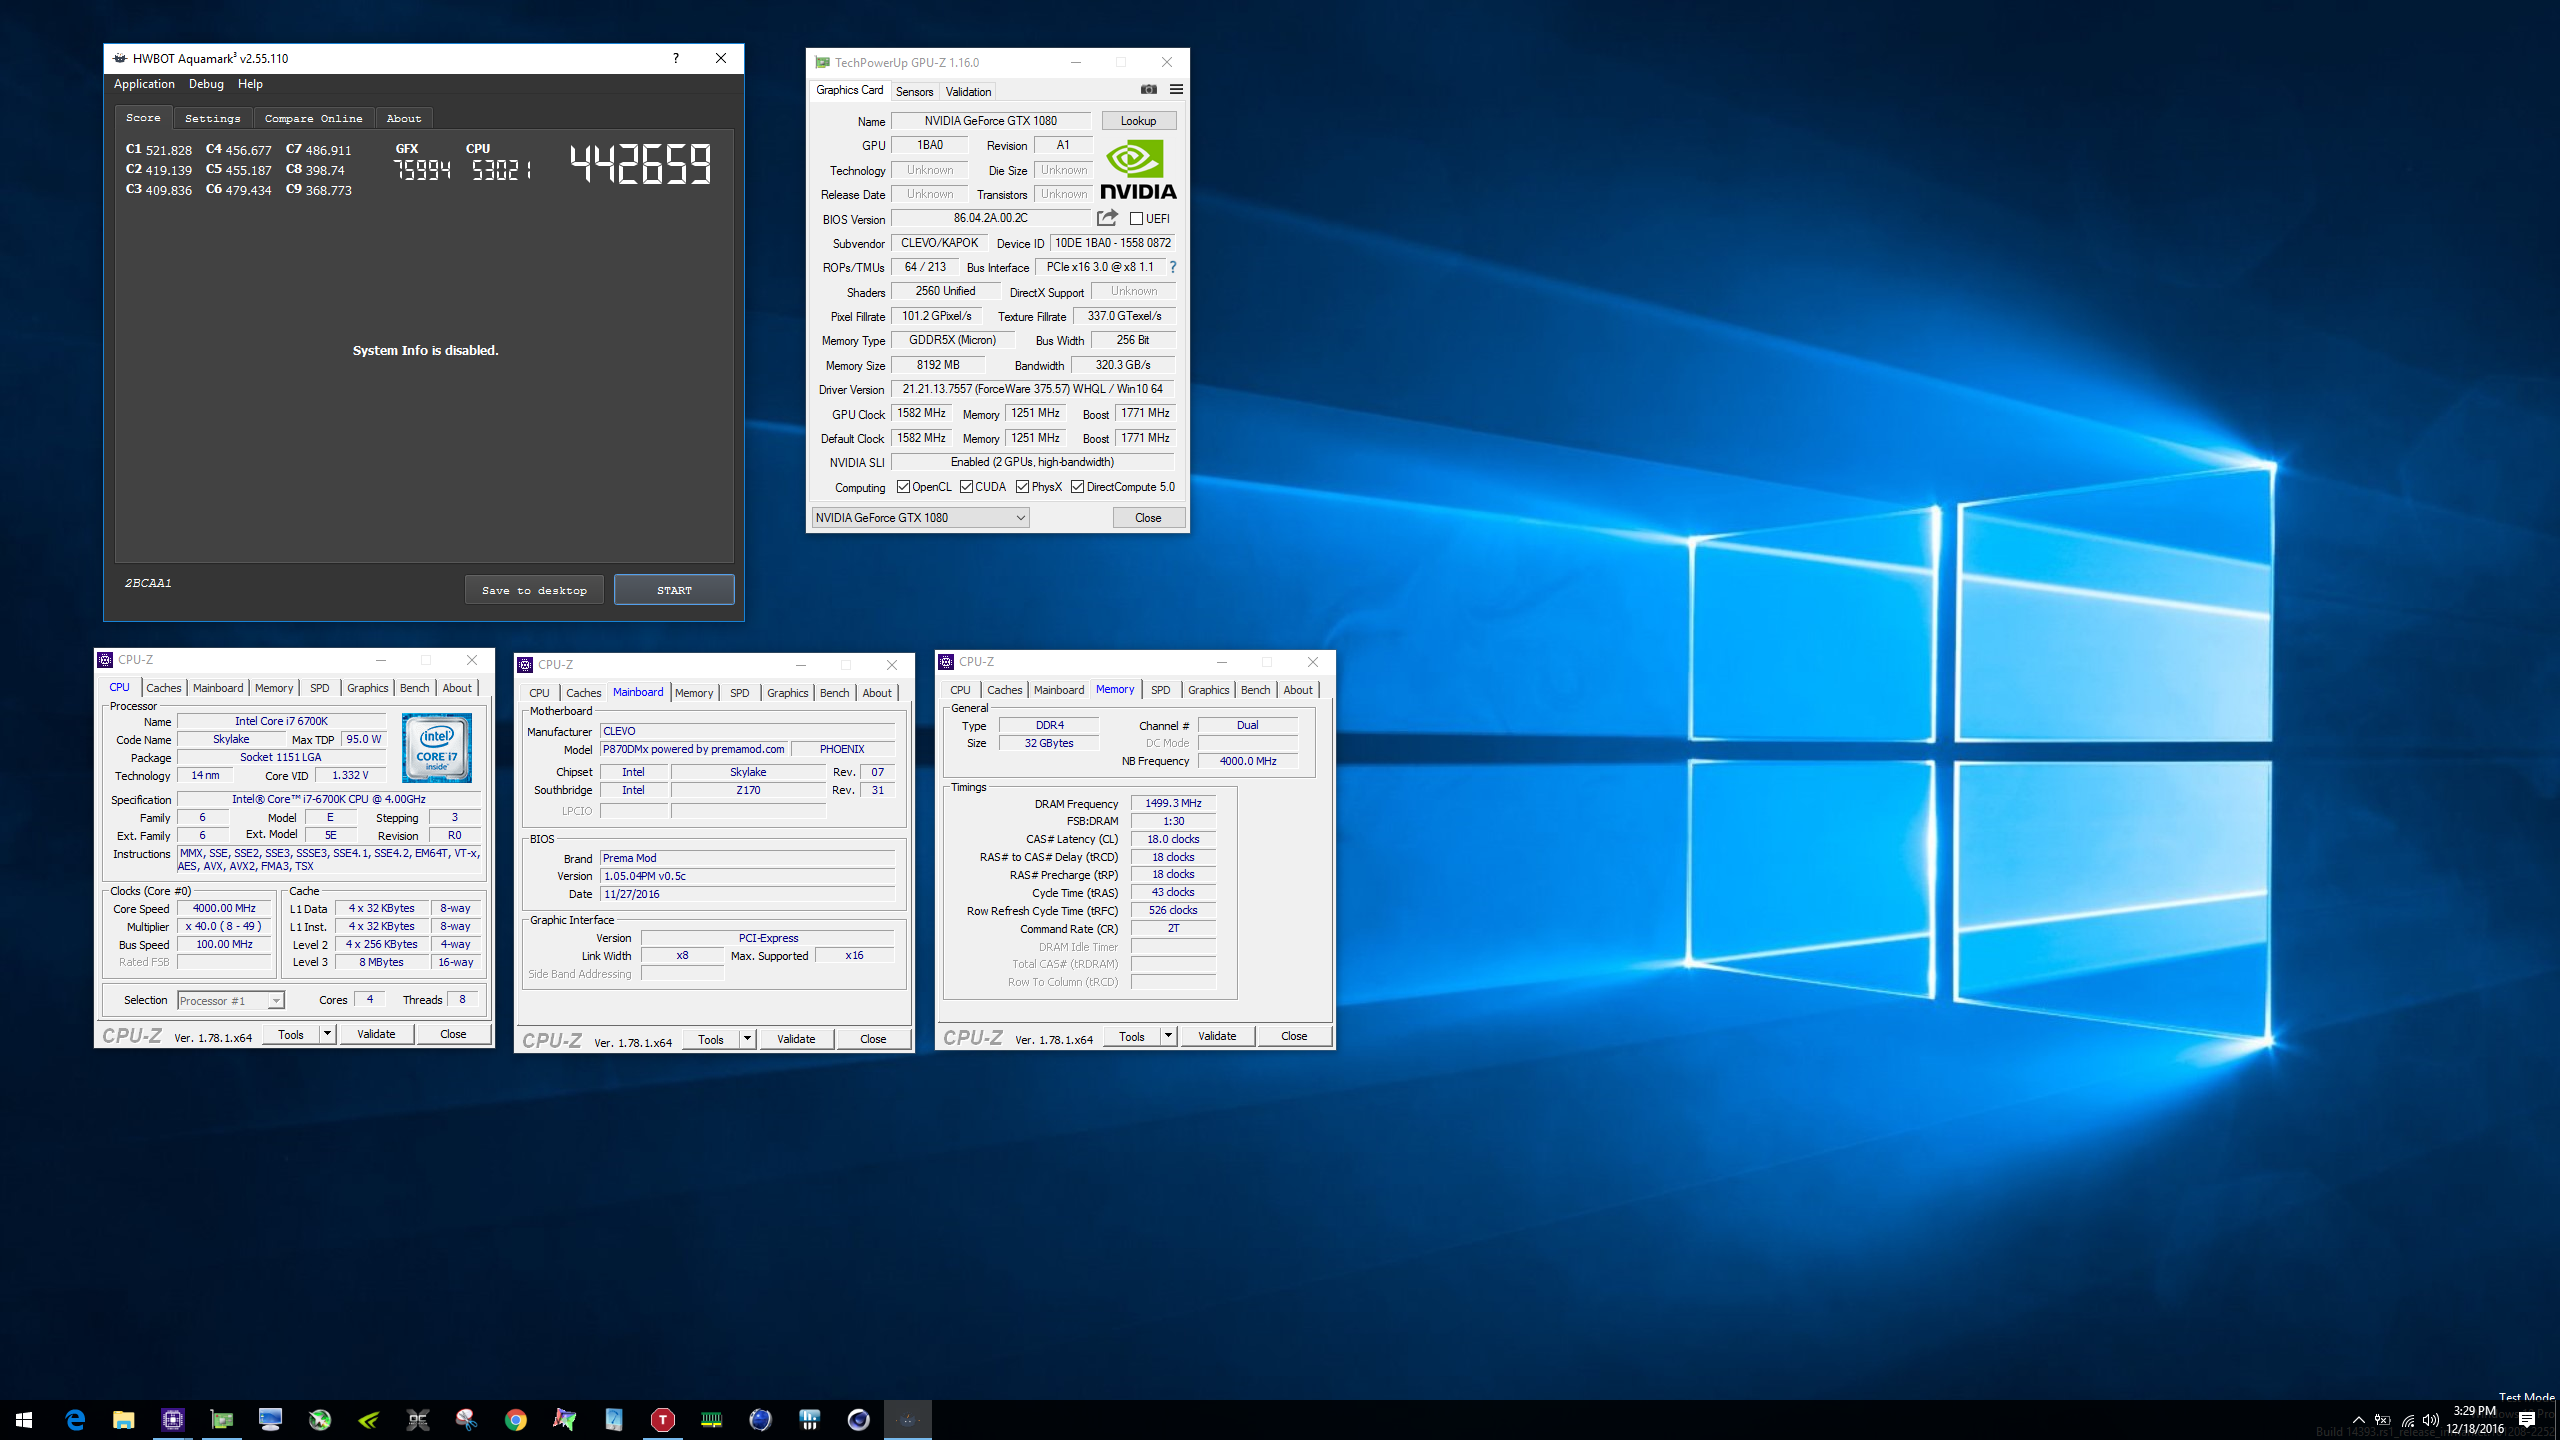Click the Bus Interface question mark icon
The image size is (2560, 1440).
[x=1173, y=267]
